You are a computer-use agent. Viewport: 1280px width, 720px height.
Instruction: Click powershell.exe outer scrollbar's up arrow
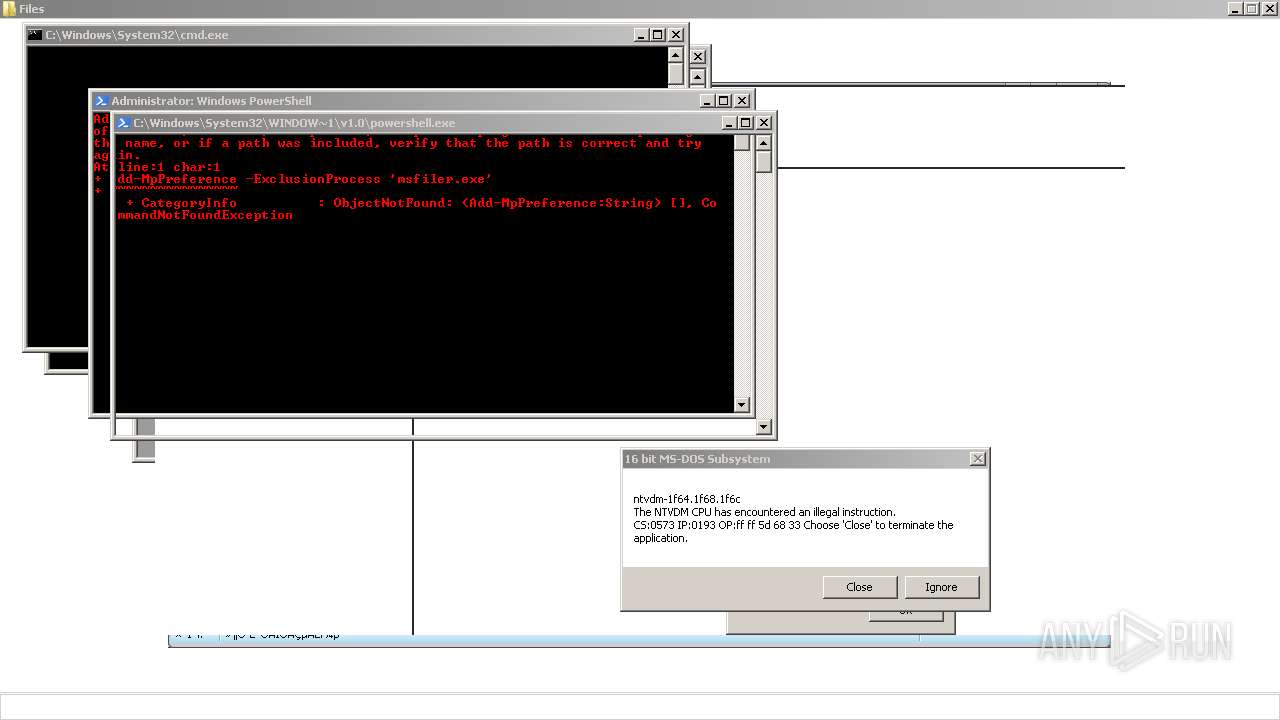coord(764,143)
